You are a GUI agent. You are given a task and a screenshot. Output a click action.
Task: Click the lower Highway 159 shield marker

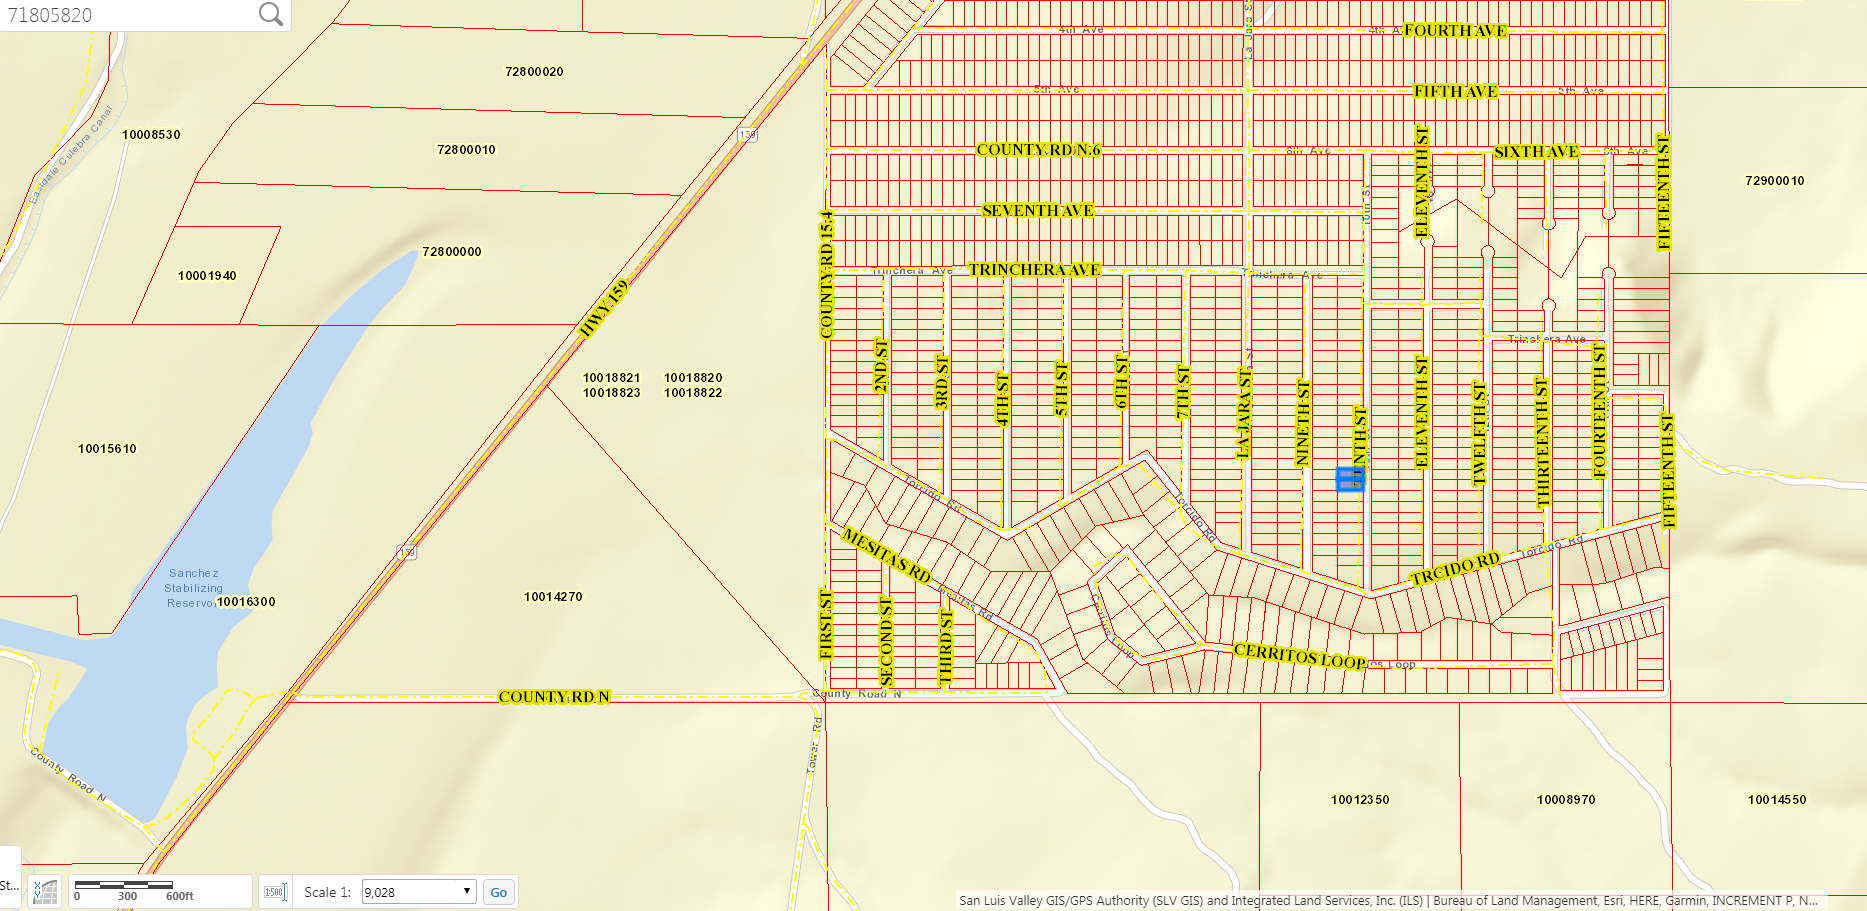[407, 552]
